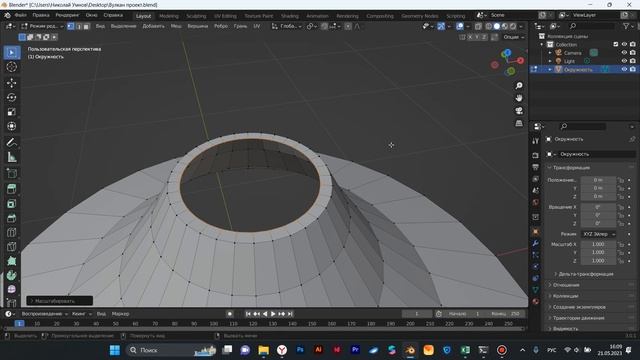Select the Extrude Region tool
Viewport: 640px width, 360px height.
11,189
